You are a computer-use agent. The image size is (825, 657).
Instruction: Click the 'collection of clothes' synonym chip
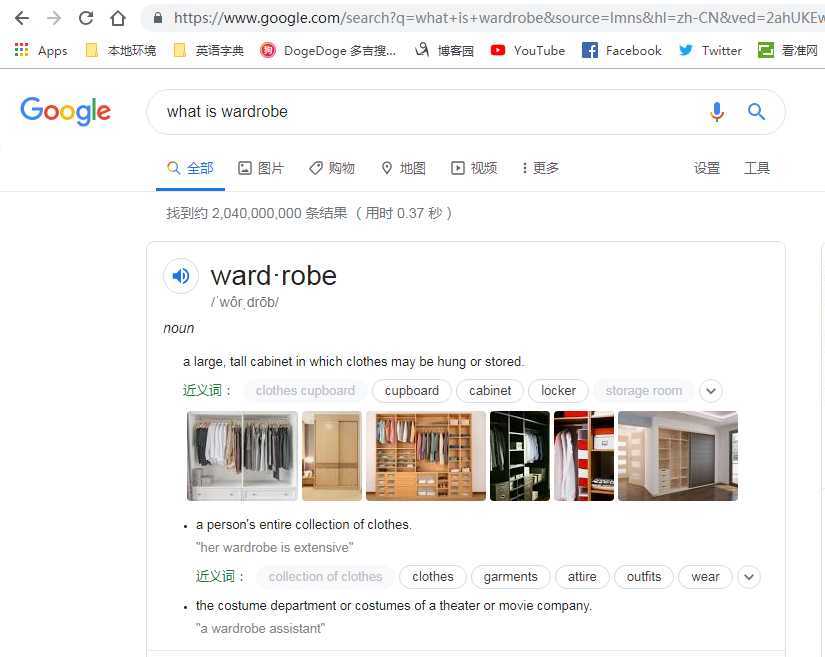[325, 577]
